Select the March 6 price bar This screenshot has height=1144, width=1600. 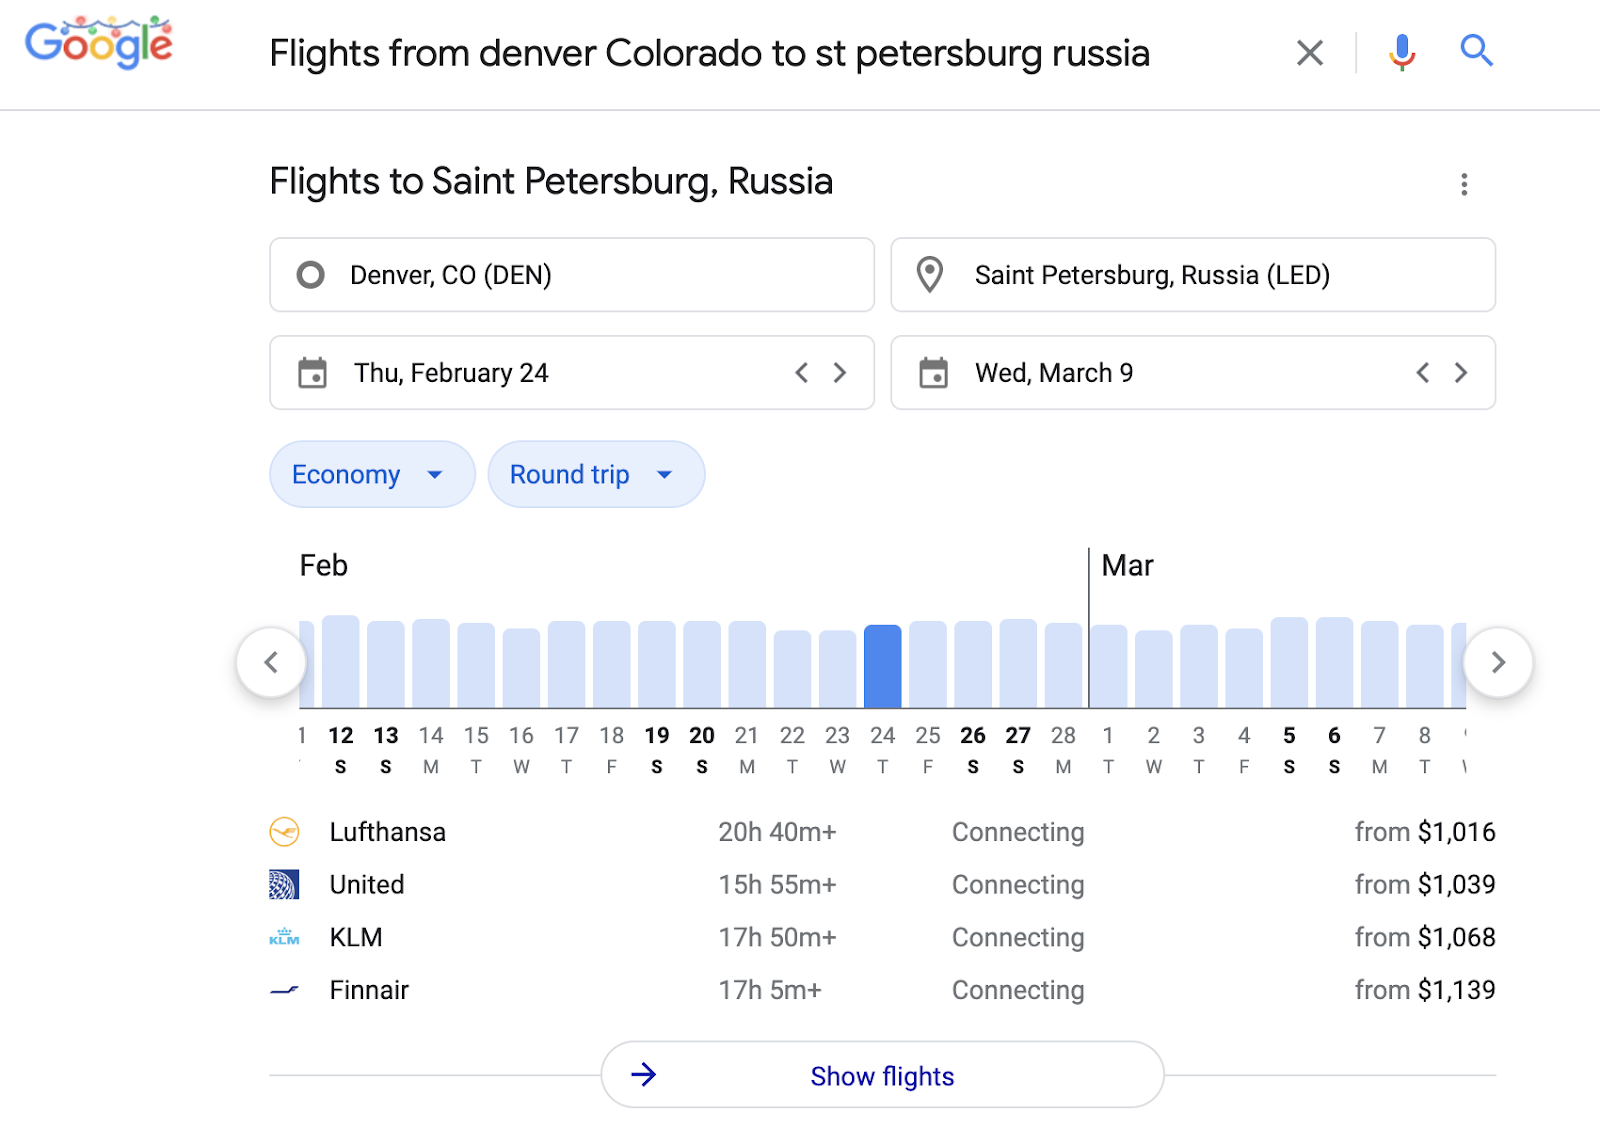tap(1334, 662)
